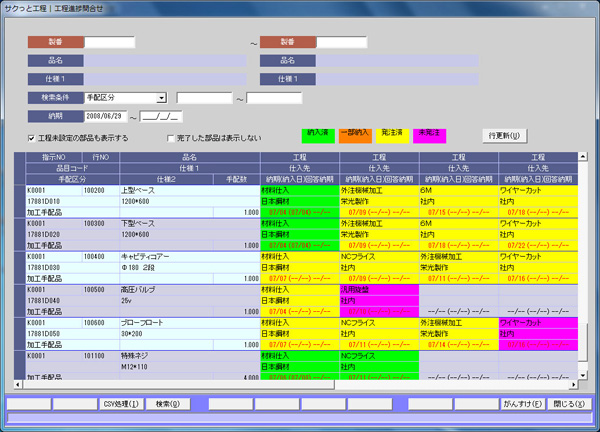Click magenta ワイヤーカット cell in ブローフロート row

click(x=538, y=323)
